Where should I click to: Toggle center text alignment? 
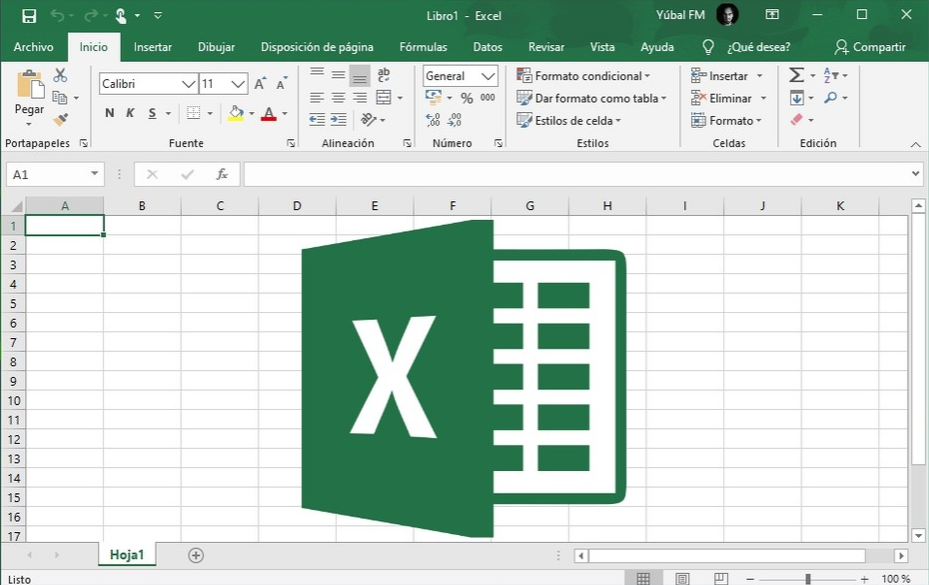(338, 97)
